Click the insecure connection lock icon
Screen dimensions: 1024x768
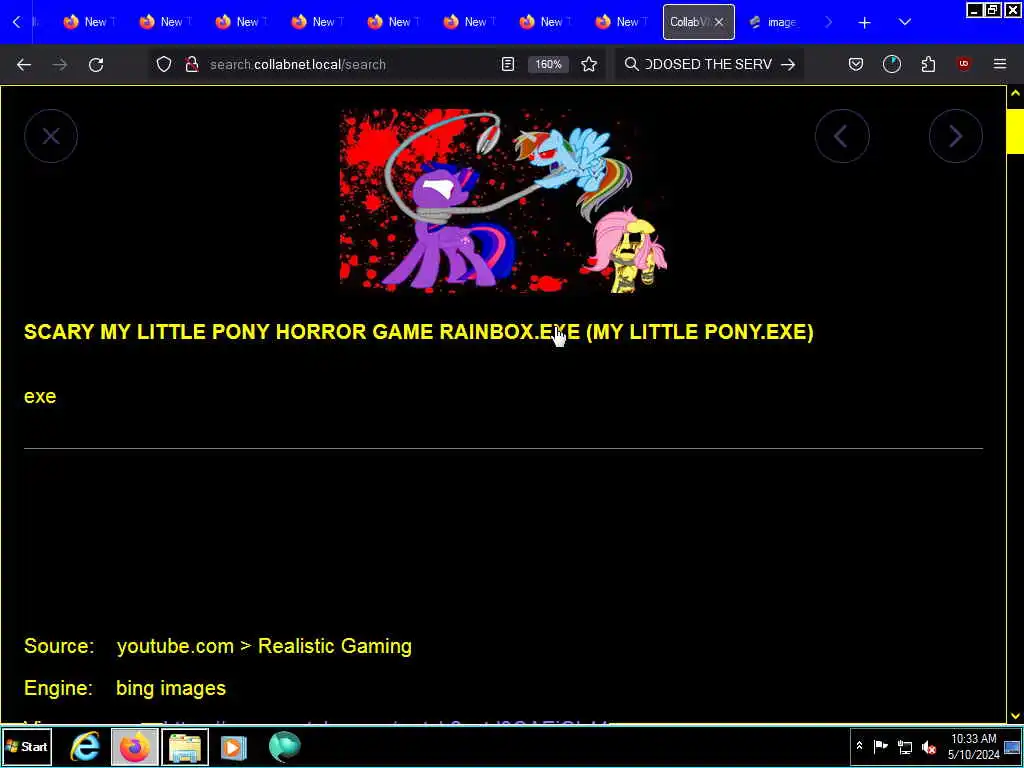pos(191,64)
